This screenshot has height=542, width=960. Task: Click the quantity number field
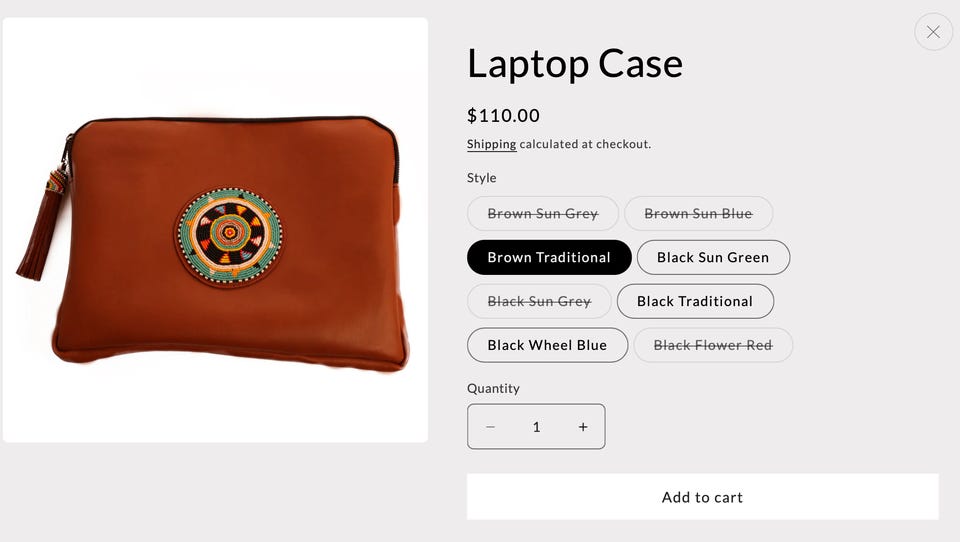coord(536,427)
